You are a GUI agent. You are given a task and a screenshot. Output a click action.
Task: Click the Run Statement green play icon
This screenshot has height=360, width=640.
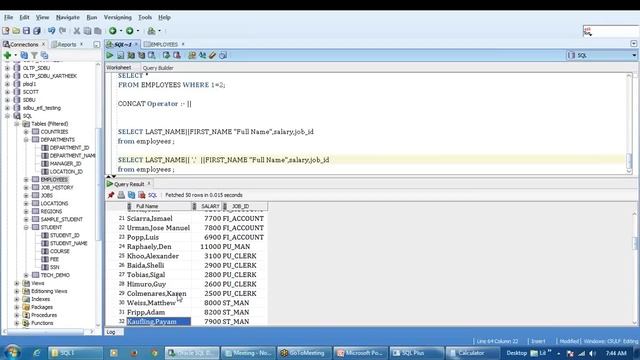pyautogui.click(x=110, y=55)
